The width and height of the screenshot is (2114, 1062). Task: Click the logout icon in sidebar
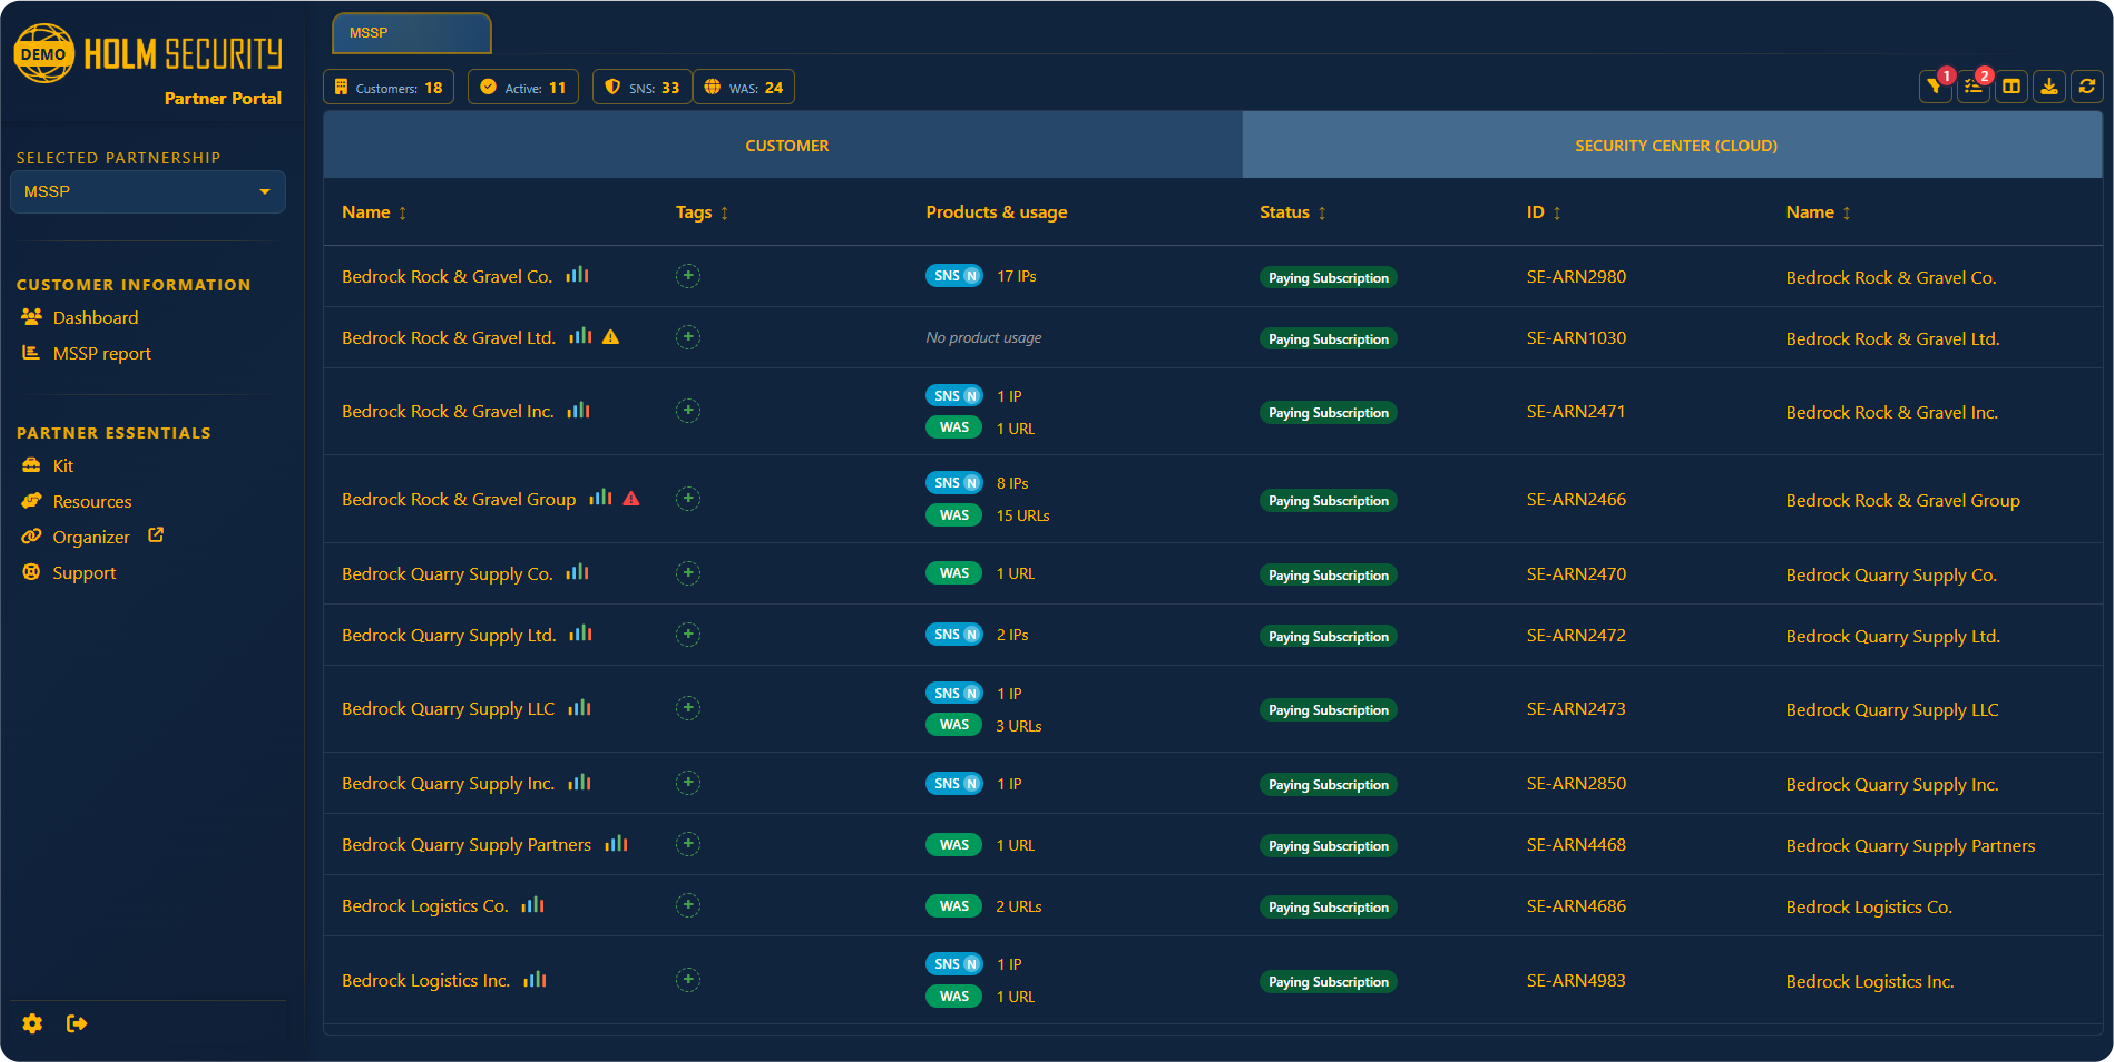pos(77,1023)
